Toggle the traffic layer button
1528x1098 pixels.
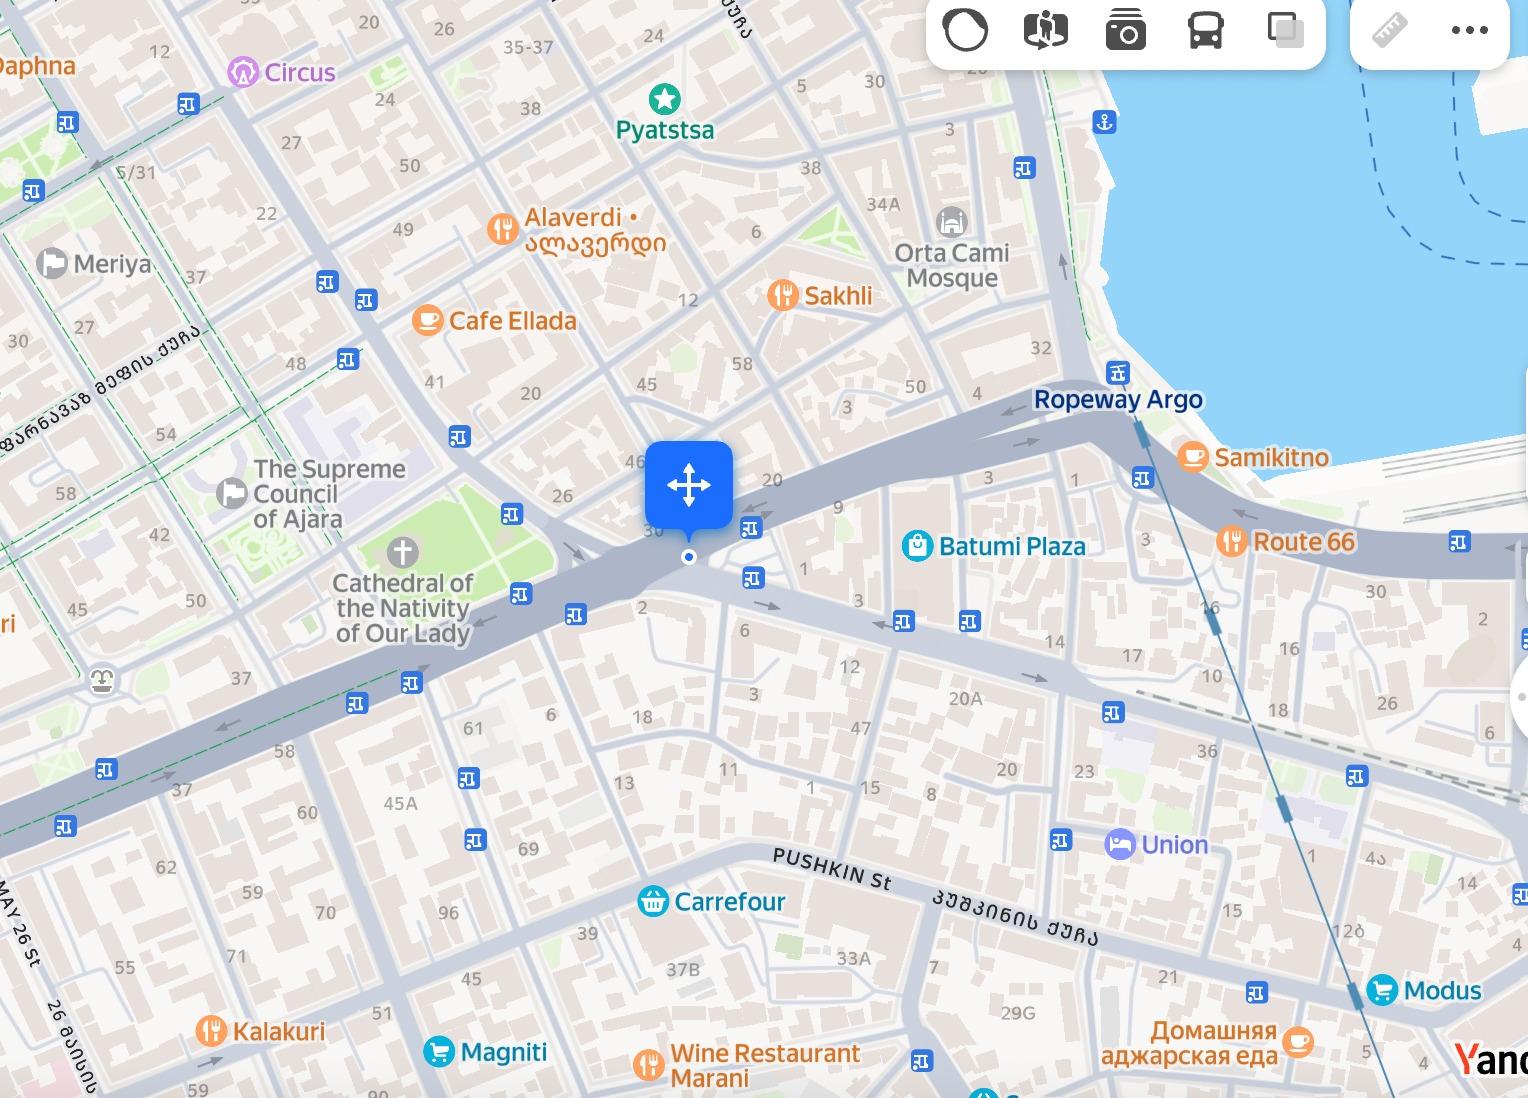click(x=965, y=30)
